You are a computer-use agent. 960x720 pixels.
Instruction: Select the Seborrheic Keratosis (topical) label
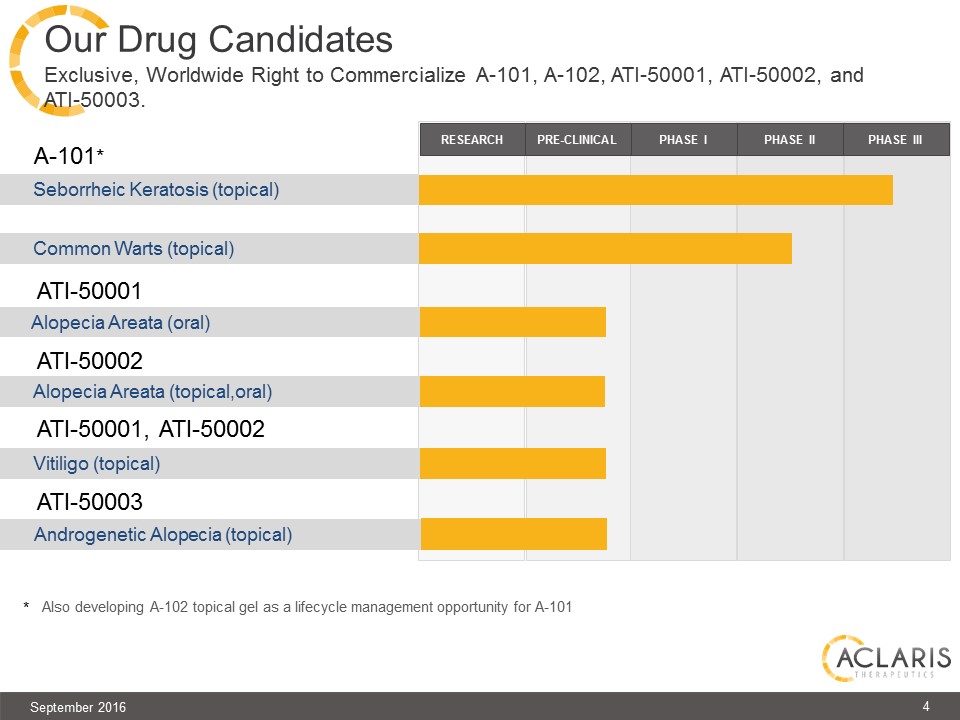click(x=156, y=189)
